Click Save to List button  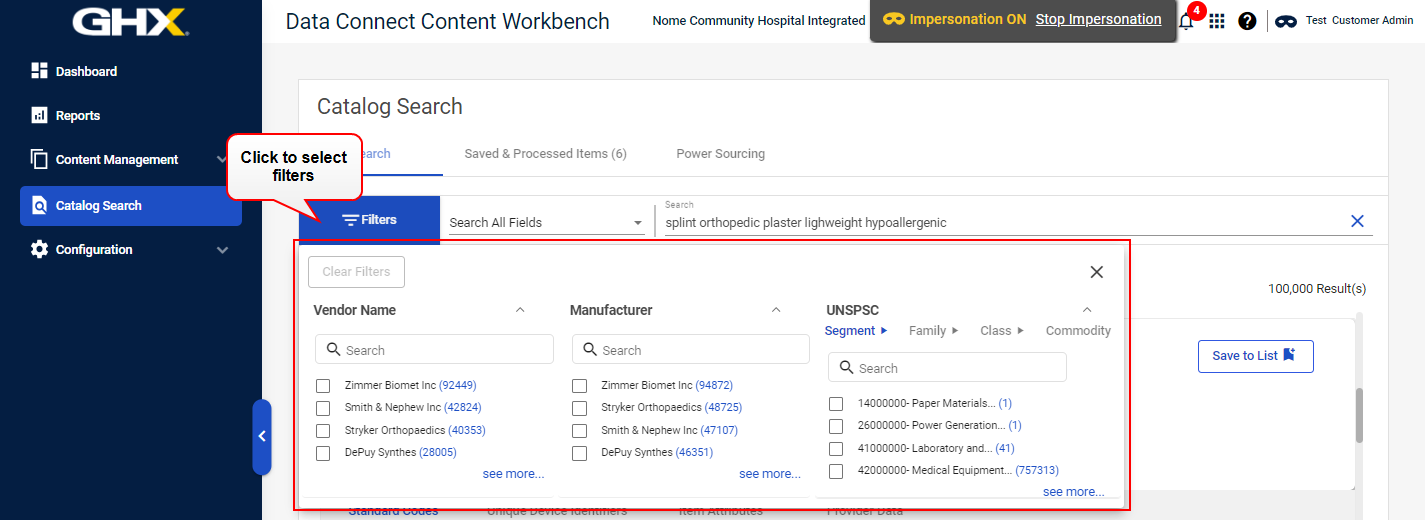click(x=1255, y=356)
